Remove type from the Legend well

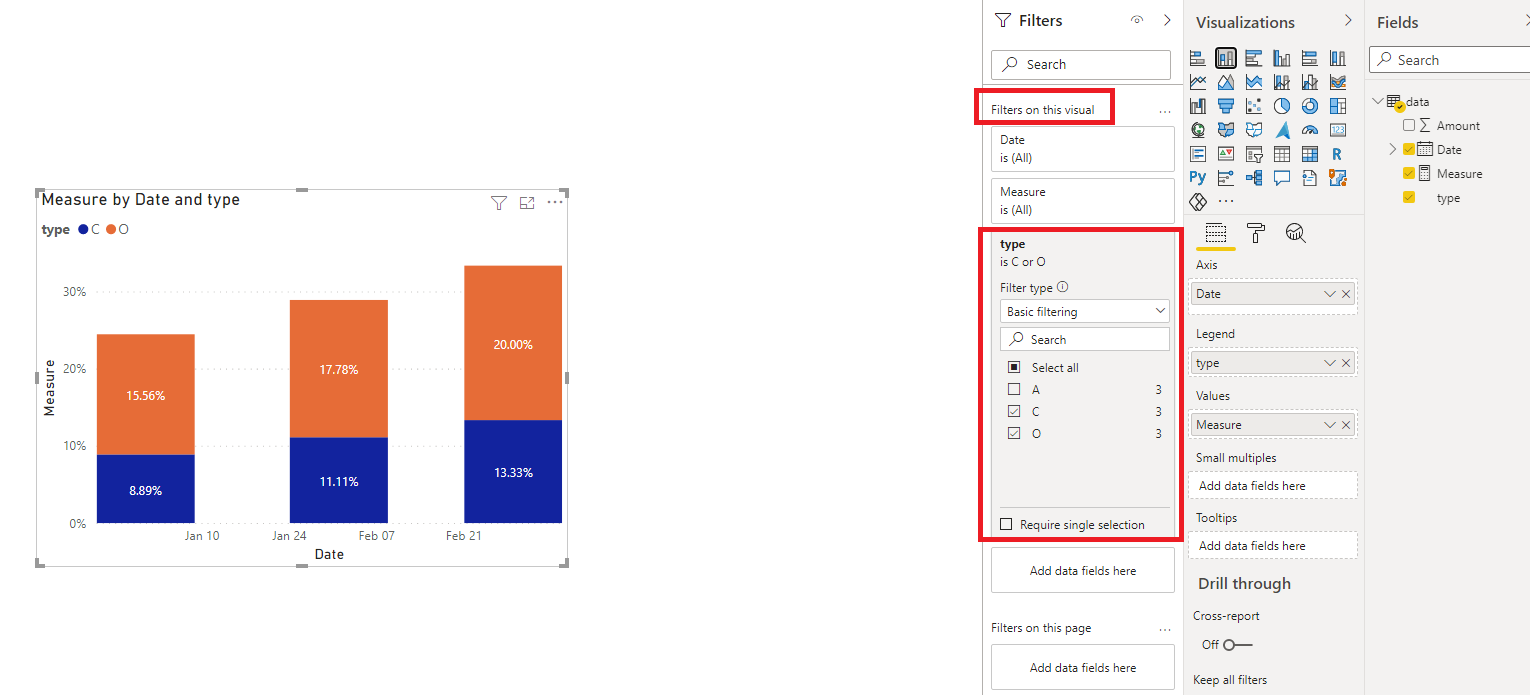pos(1346,363)
